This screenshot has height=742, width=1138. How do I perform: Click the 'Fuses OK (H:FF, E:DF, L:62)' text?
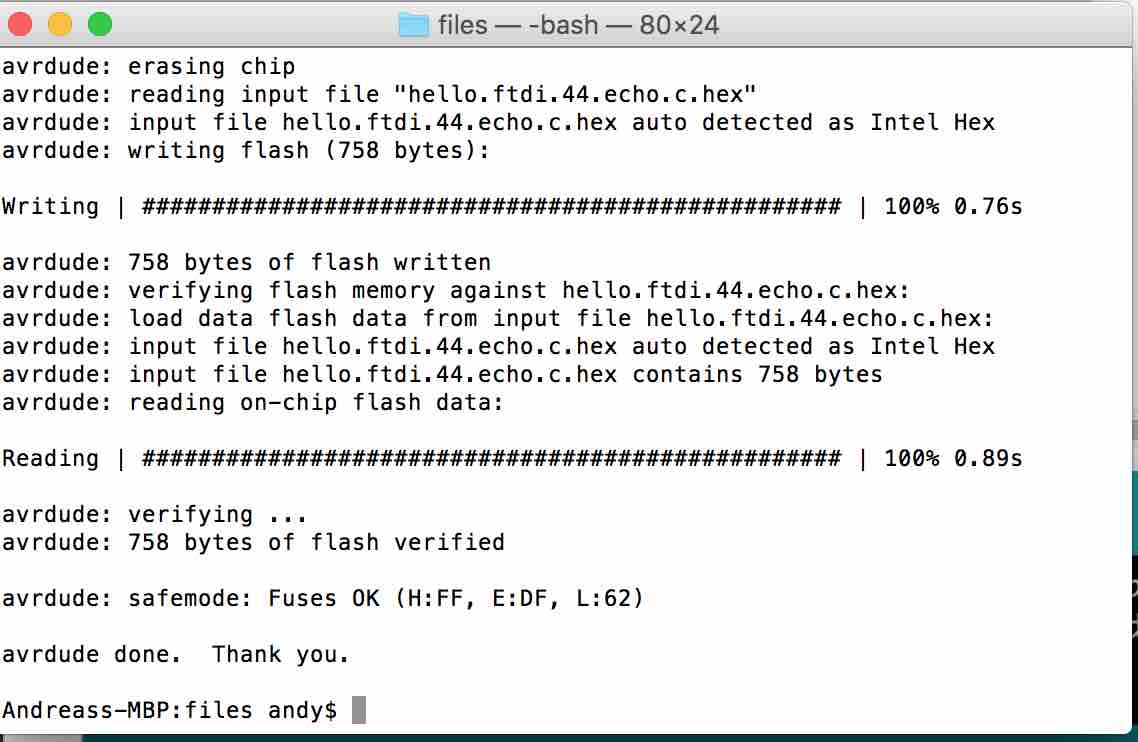pyautogui.click(x=456, y=599)
